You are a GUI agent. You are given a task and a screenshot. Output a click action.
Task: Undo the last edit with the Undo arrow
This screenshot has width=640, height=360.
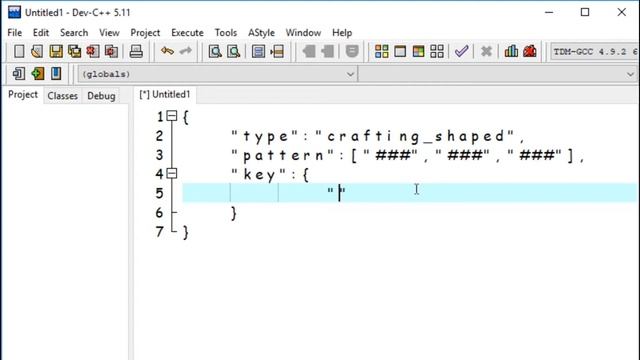click(x=167, y=51)
